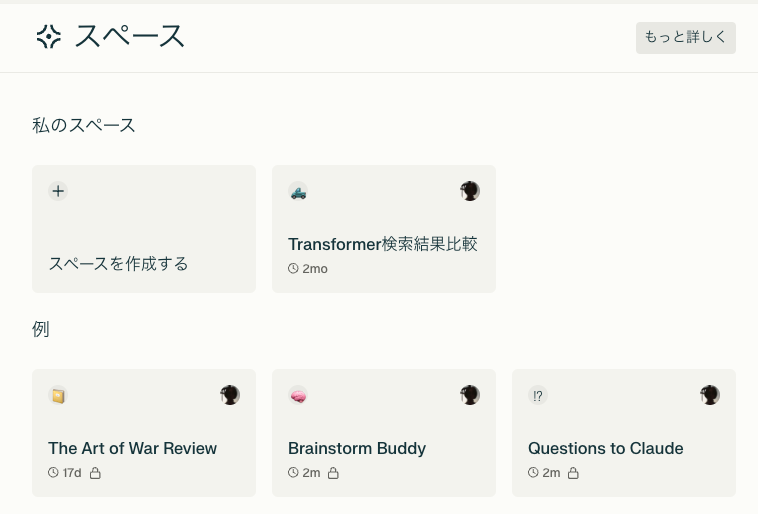
Task: Click the book icon on Art of War card
Action: click(x=58, y=396)
